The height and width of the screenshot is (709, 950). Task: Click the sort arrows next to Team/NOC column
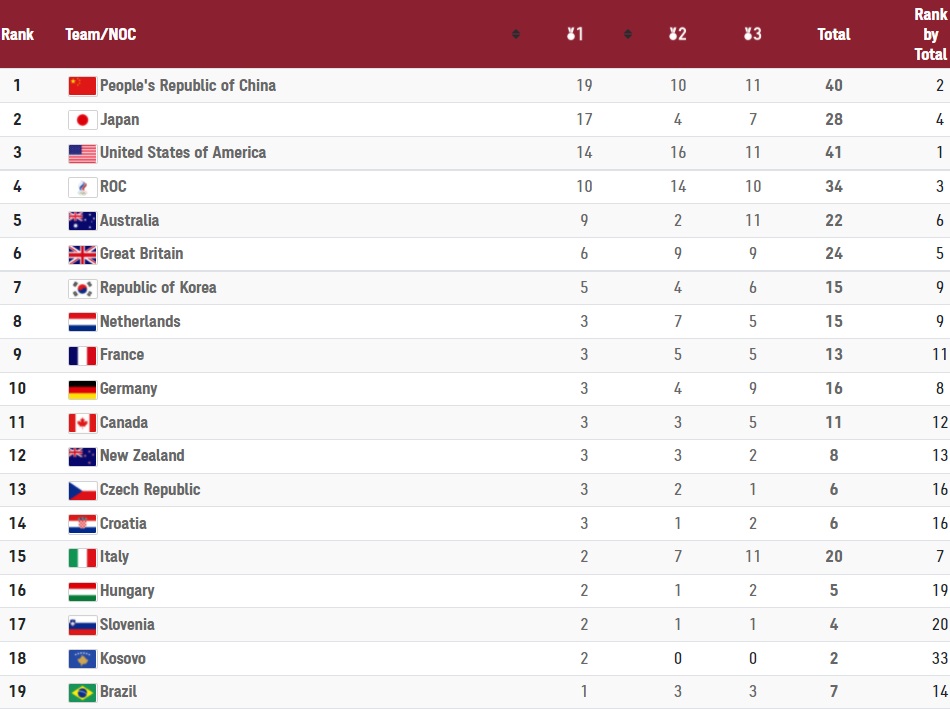tap(516, 34)
